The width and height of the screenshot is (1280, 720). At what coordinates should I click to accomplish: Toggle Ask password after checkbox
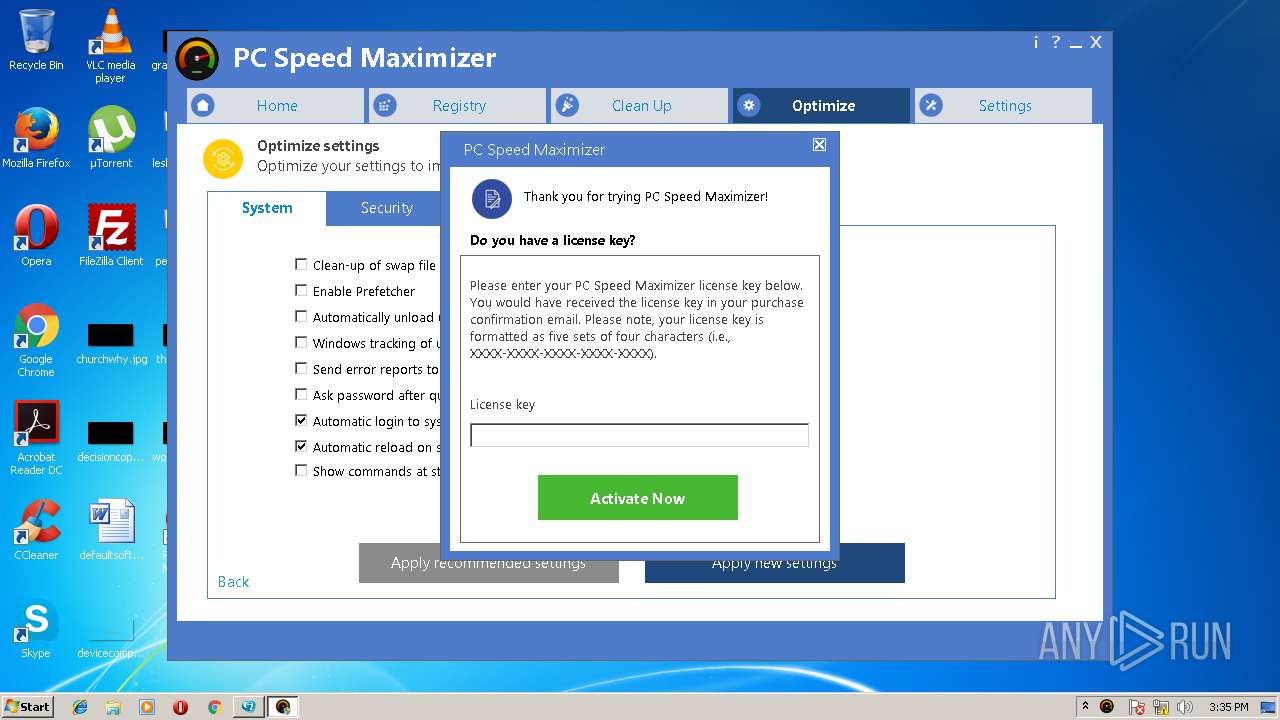pos(301,394)
